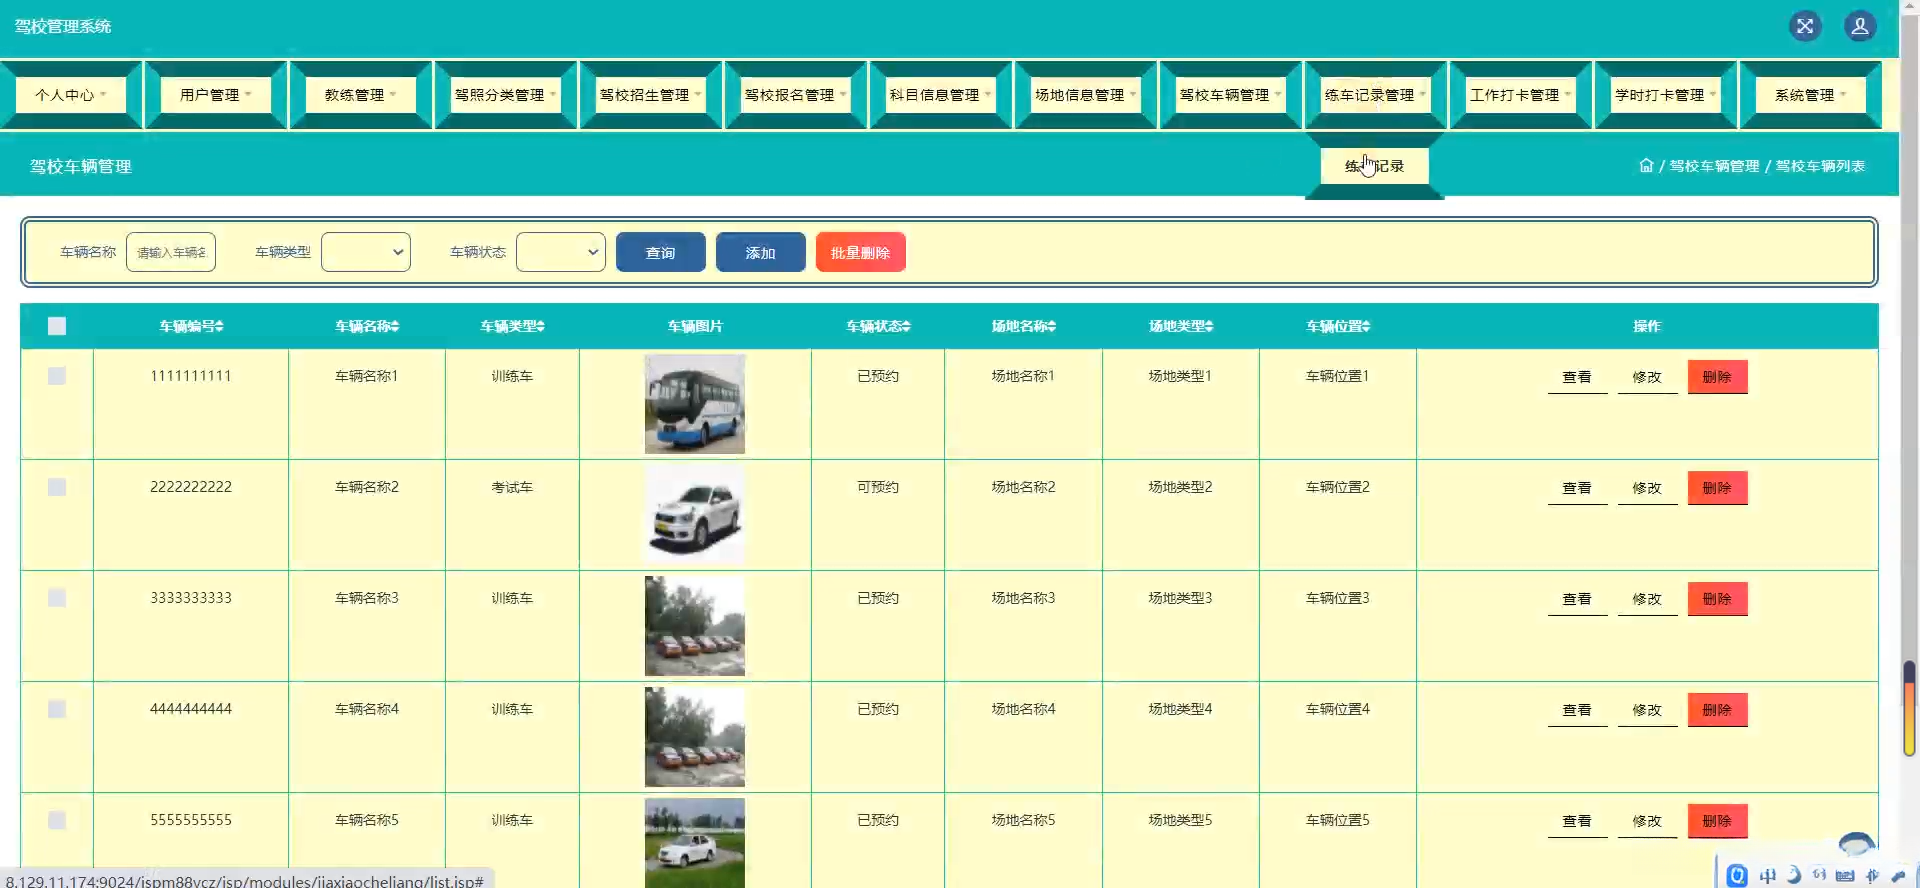Sort the table by 车辆位置 column
Viewport: 1920px width, 888px height.
click(x=1338, y=326)
